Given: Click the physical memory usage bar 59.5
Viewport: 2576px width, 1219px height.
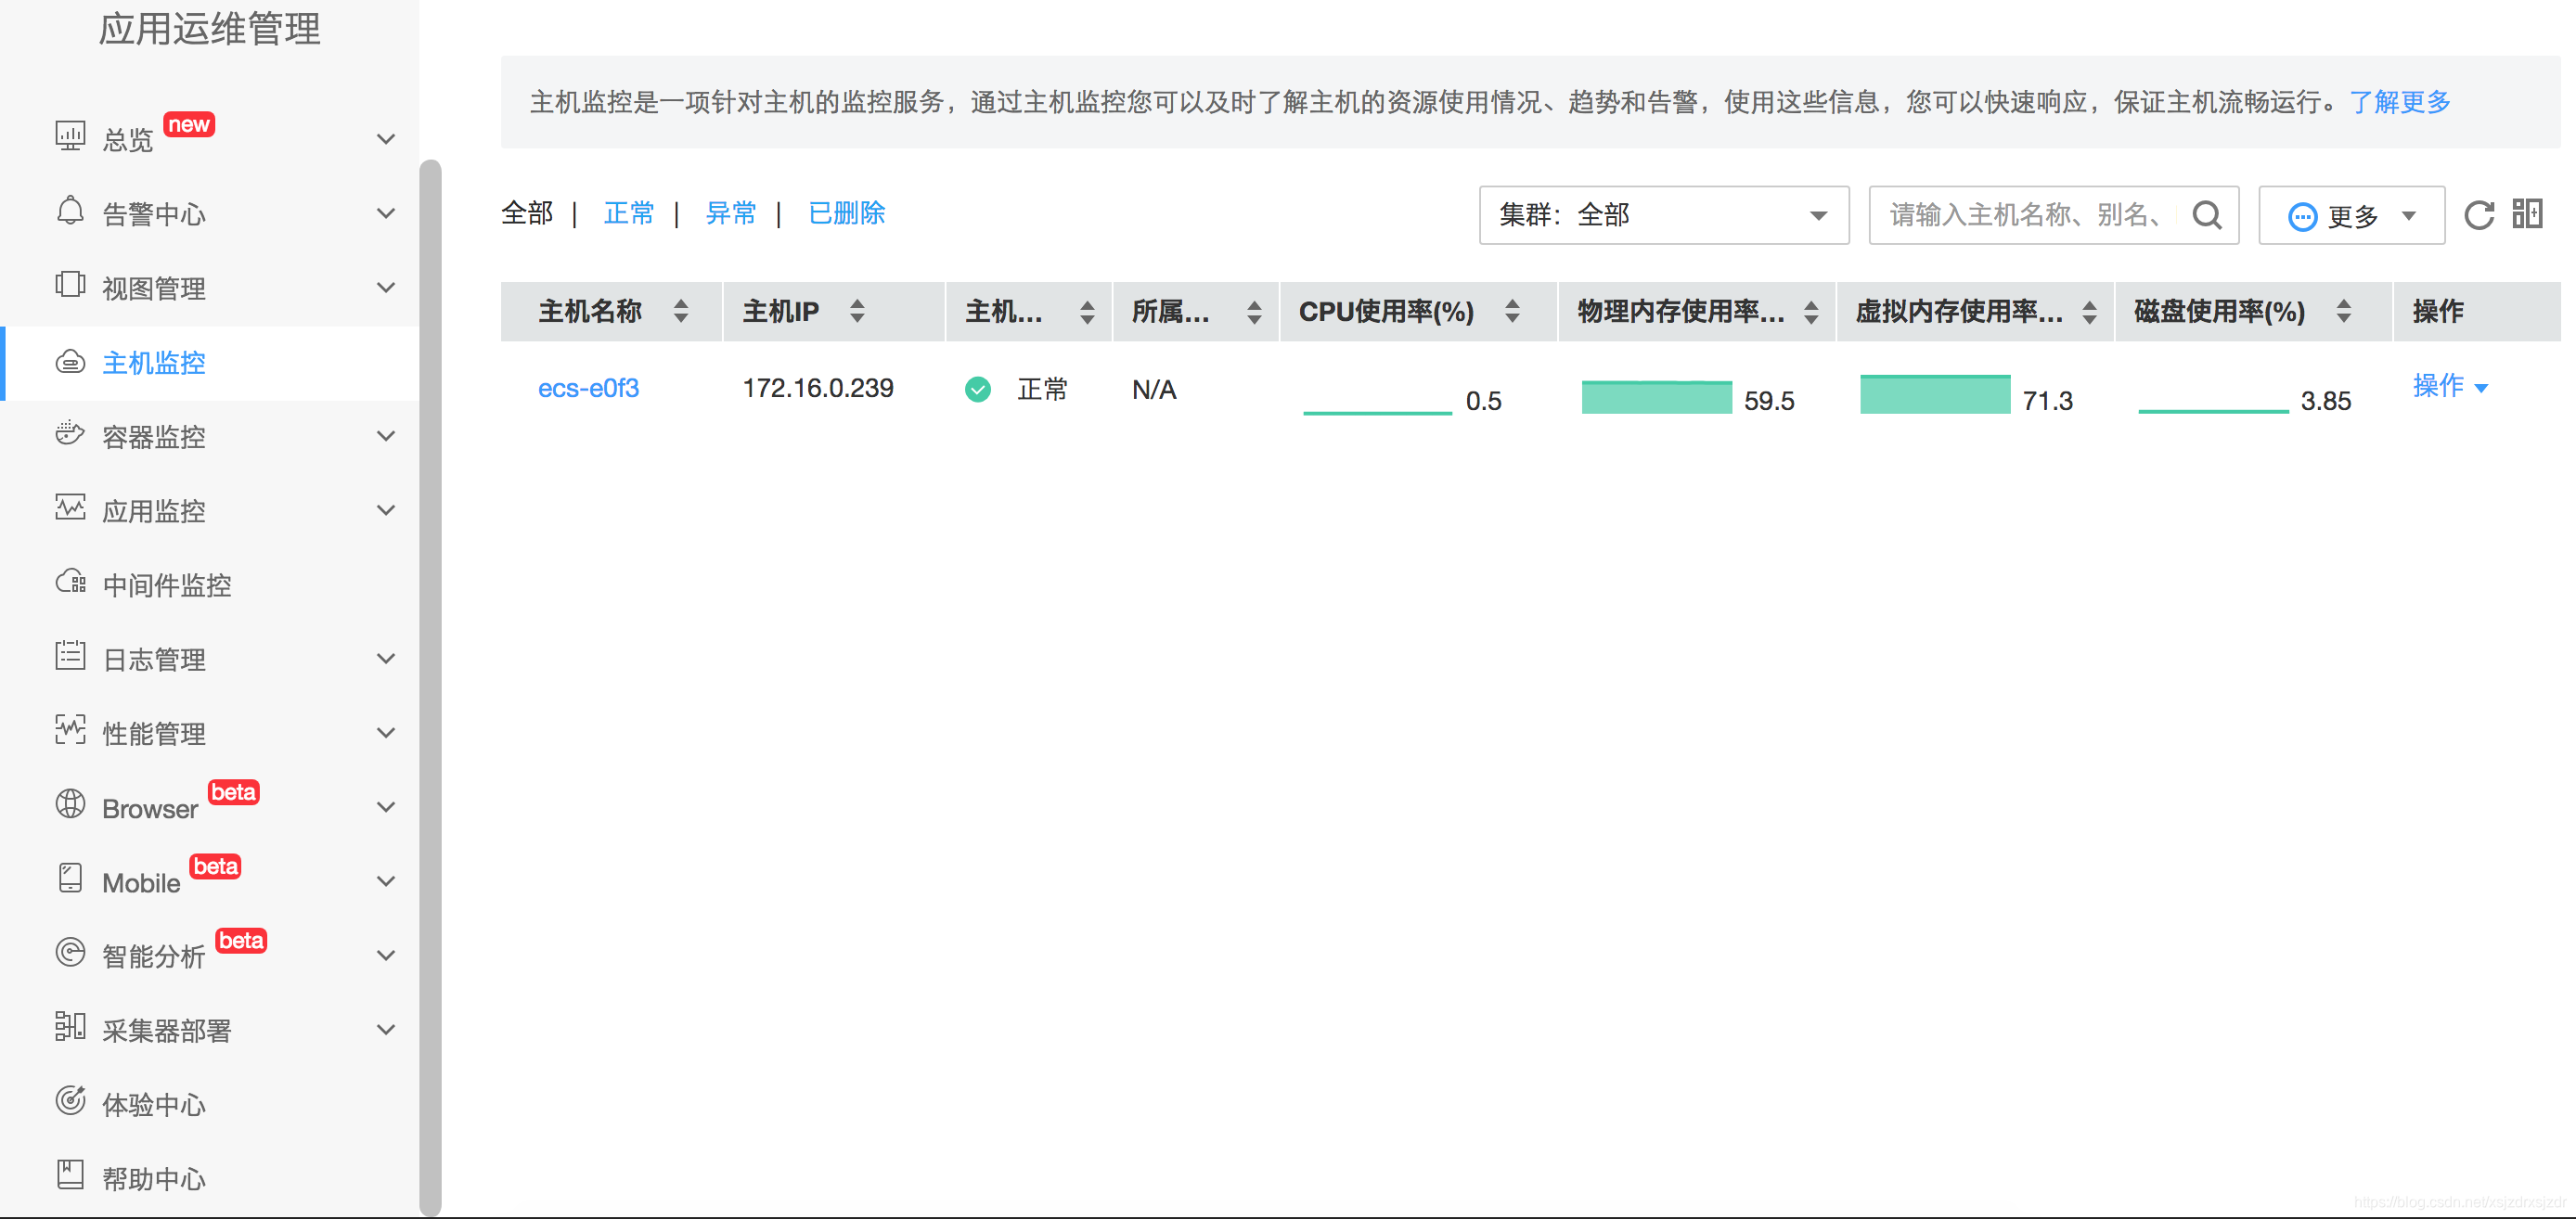Looking at the screenshot, I should [1656, 397].
